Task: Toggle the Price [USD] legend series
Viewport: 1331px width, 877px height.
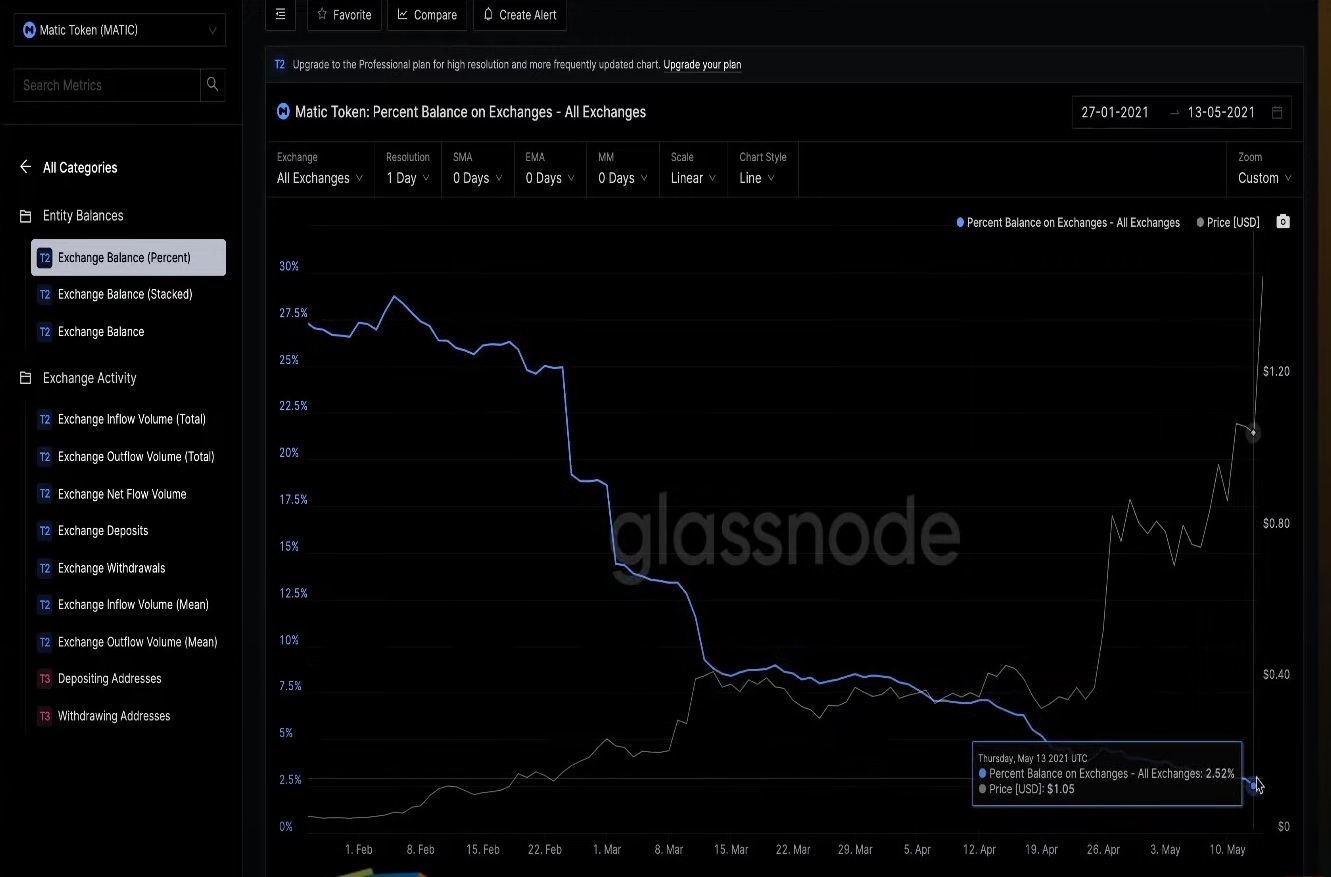Action: (1228, 223)
